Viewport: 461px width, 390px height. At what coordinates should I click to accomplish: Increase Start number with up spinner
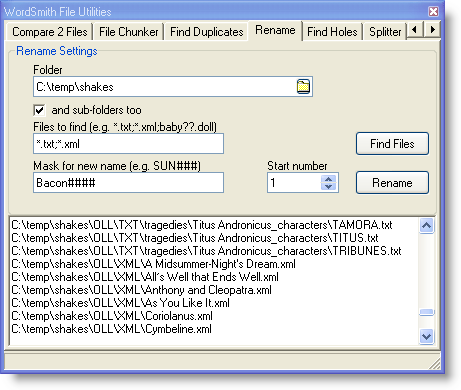click(328, 179)
